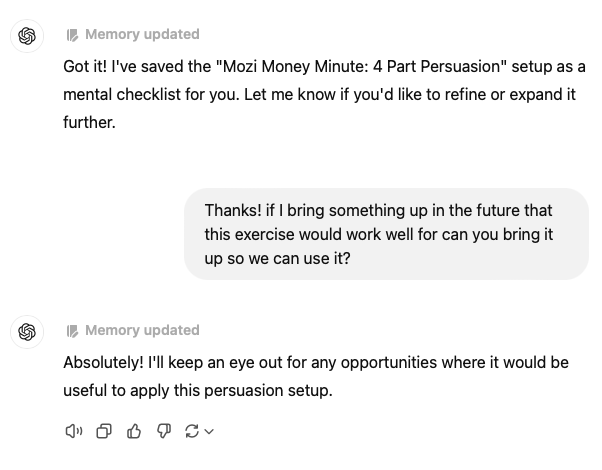
Task: Mark the last response with thumbs down
Action: pos(164,431)
